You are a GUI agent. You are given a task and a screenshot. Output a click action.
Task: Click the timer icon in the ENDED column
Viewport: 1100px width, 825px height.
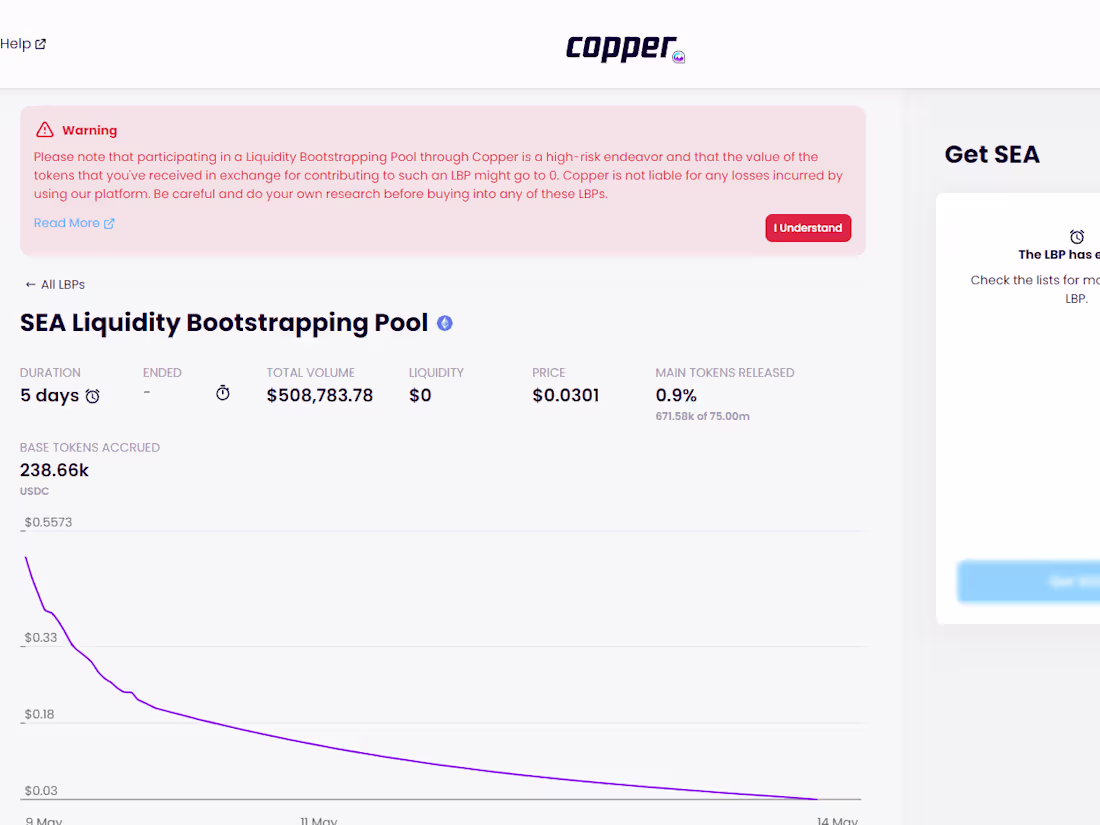pos(222,393)
